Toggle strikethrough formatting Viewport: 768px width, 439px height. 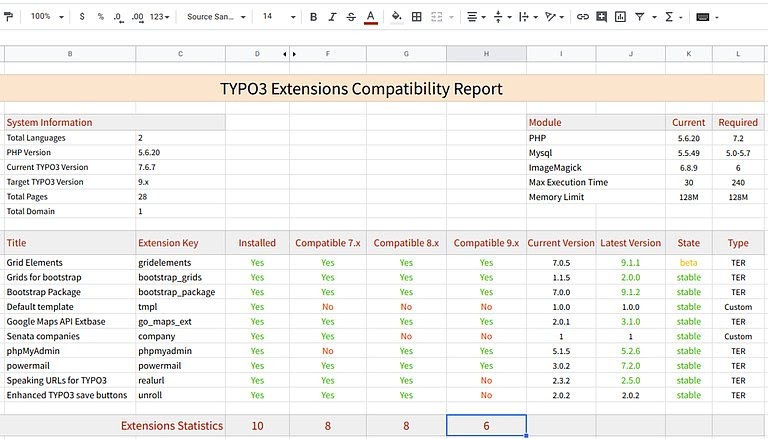[351, 17]
